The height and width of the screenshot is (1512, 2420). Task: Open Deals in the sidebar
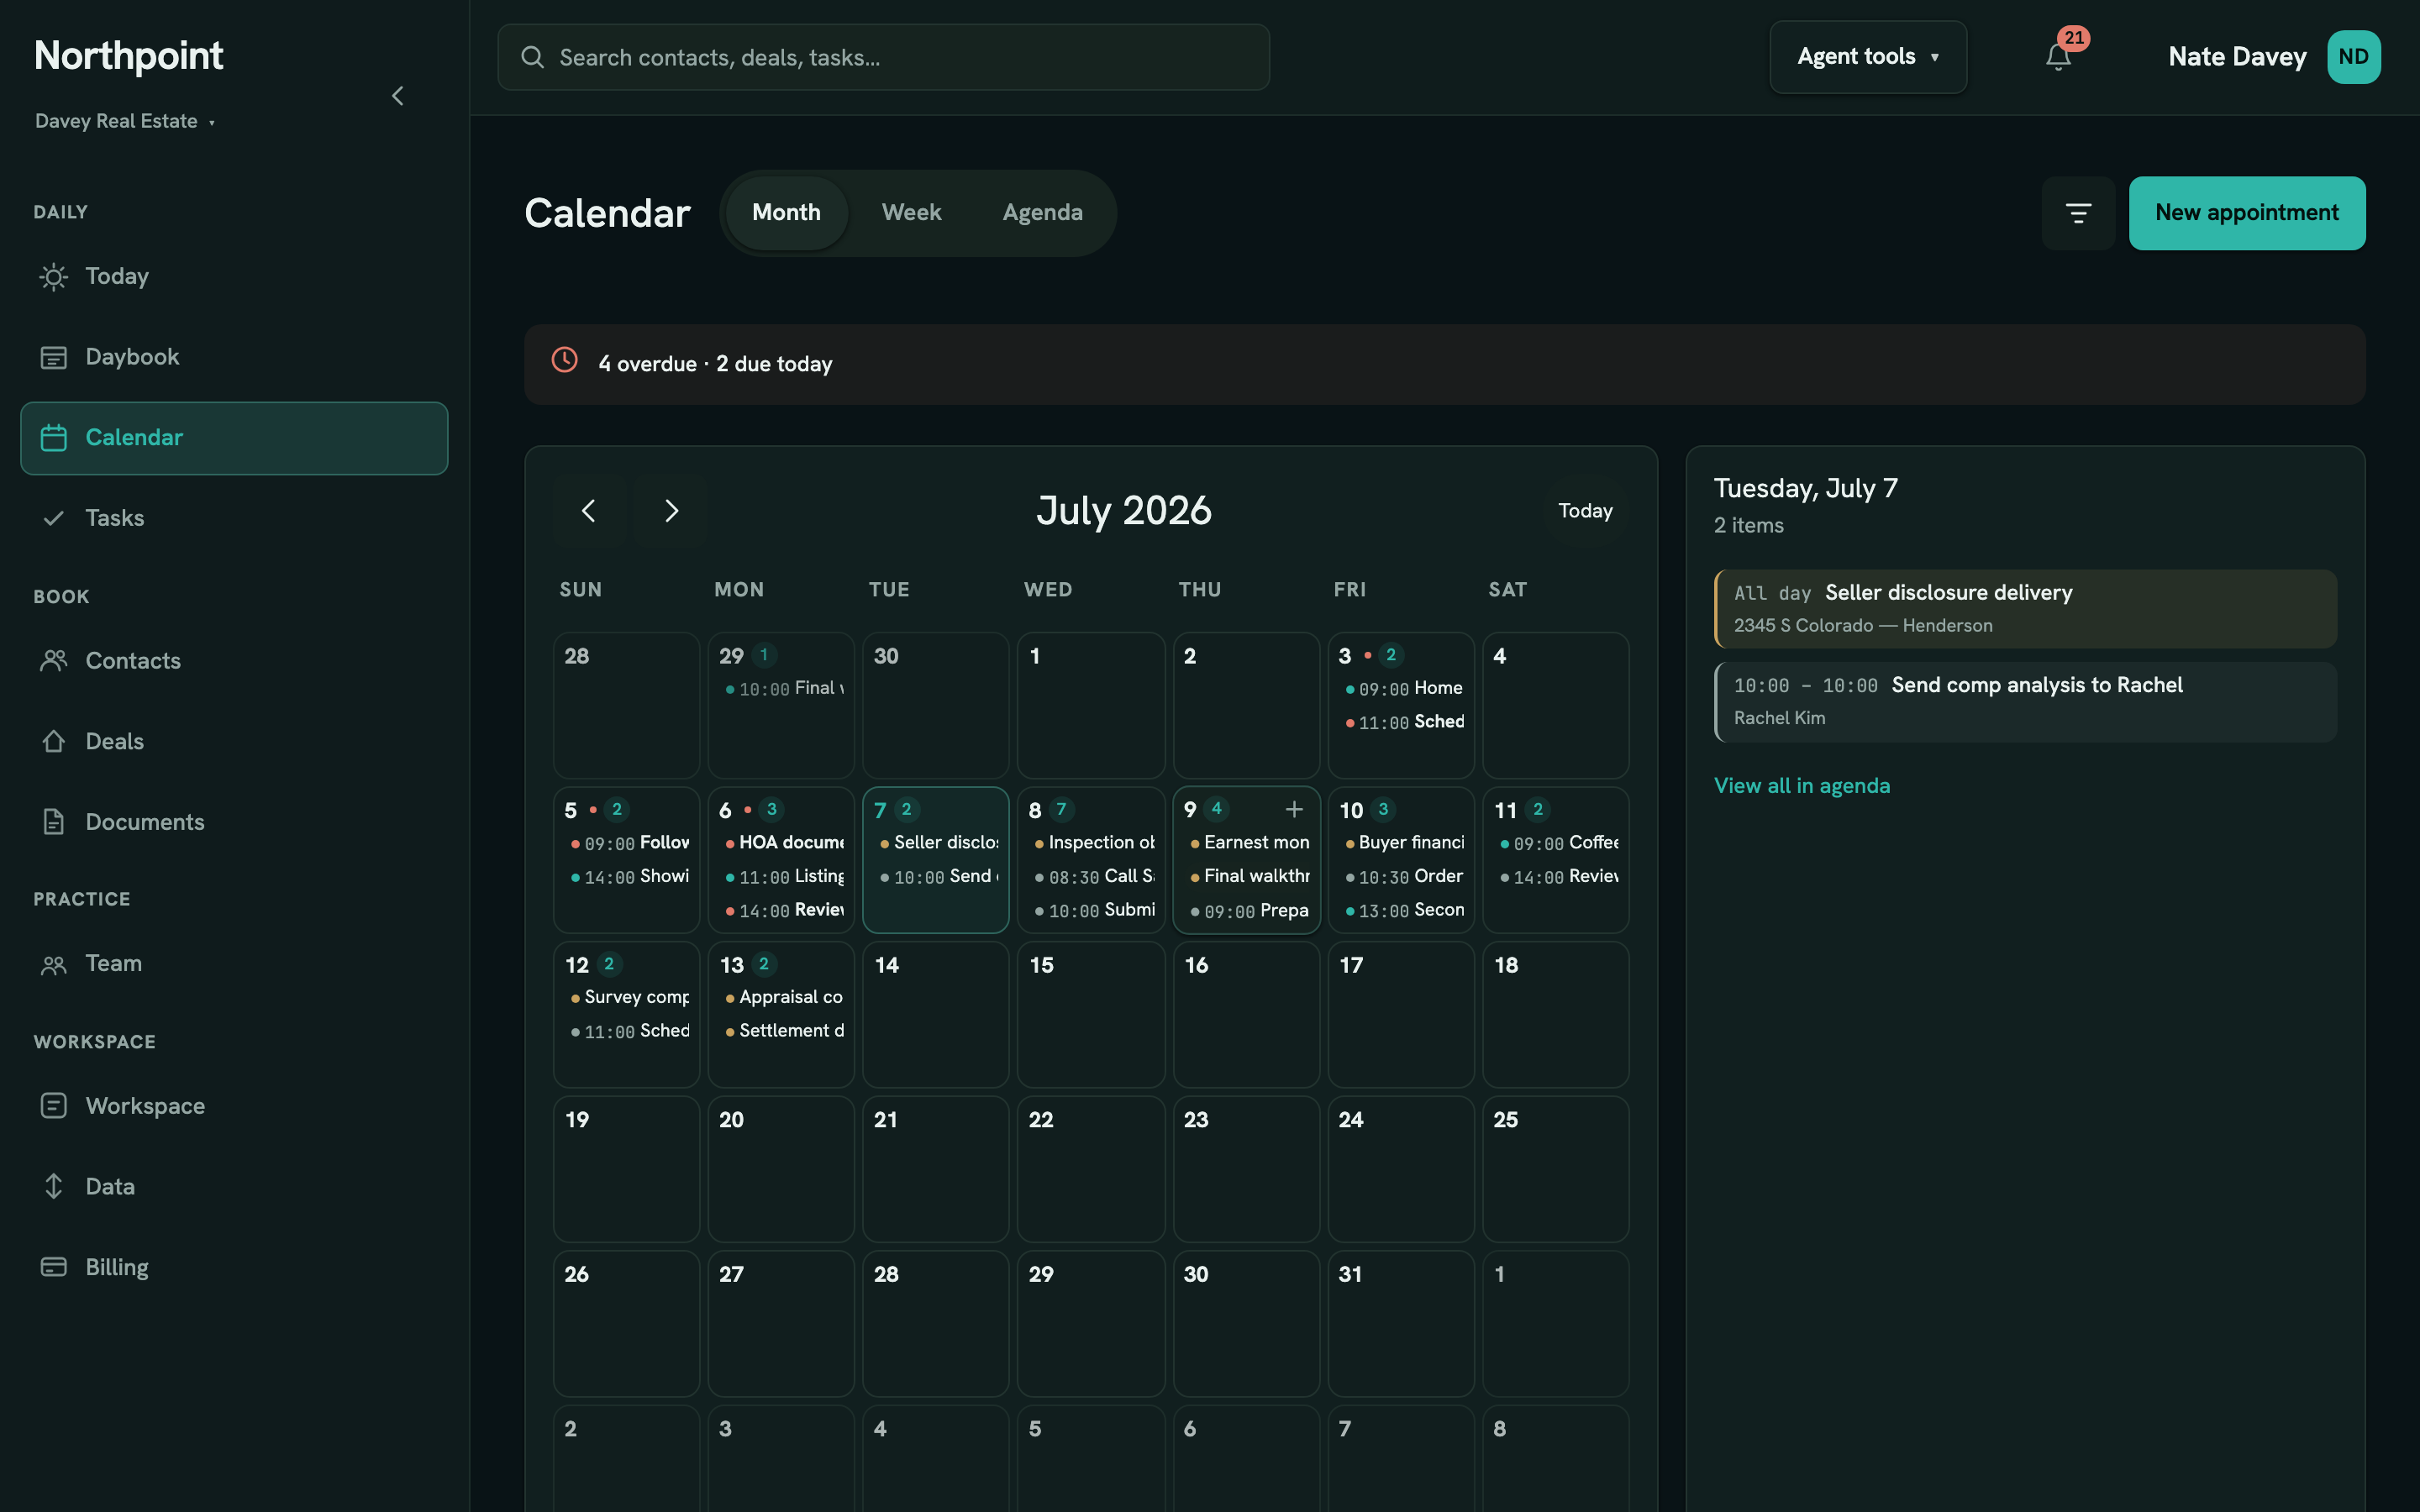coord(234,742)
